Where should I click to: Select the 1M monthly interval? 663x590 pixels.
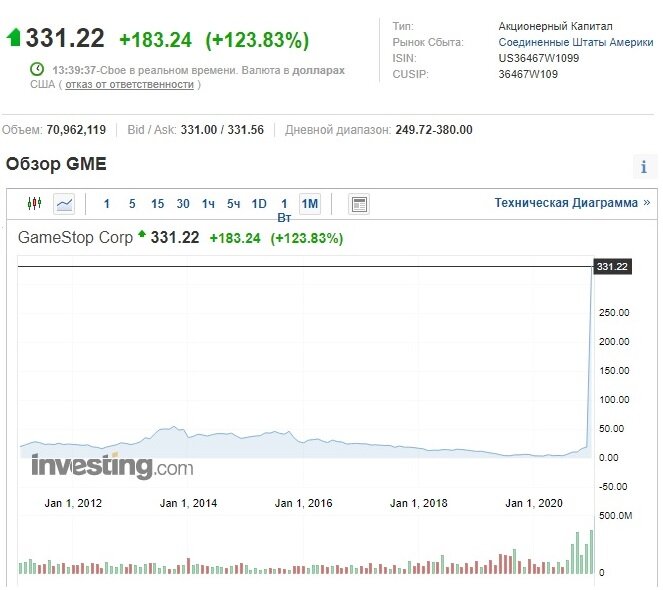point(310,204)
